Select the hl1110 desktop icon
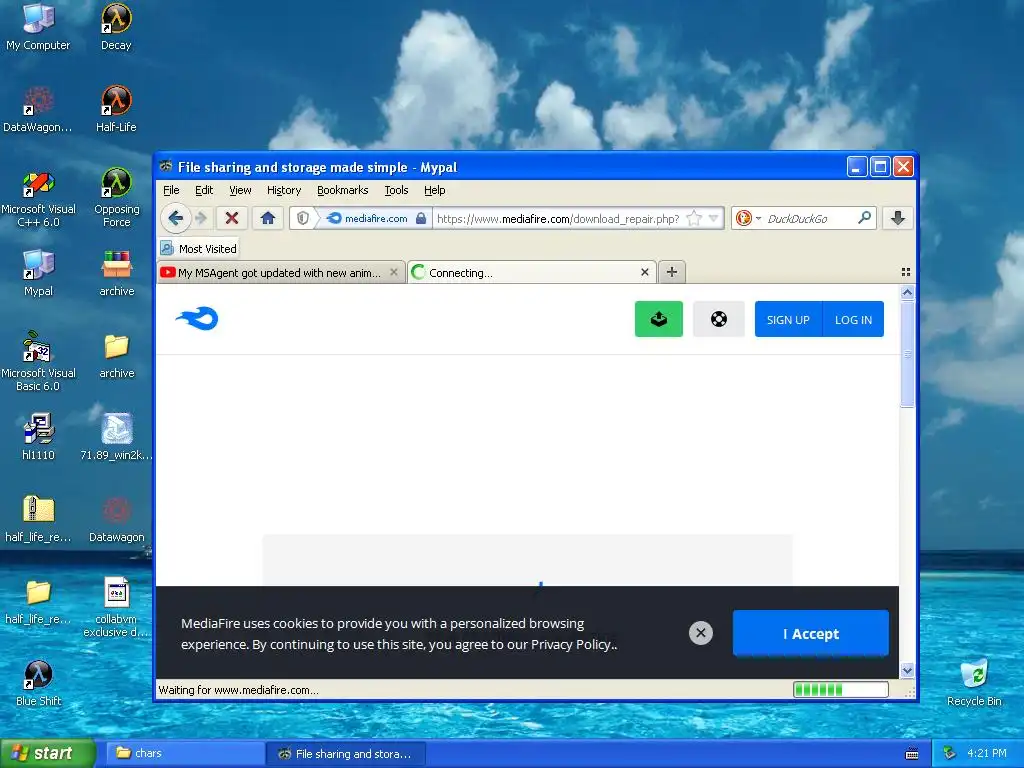The image size is (1024, 768). [38, 437]
